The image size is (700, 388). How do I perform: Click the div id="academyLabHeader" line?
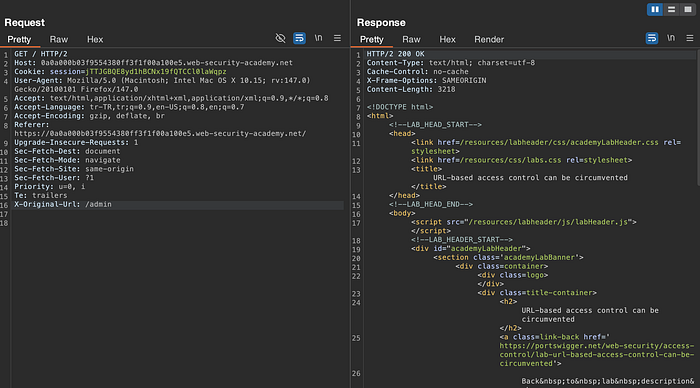click(x=471, y=249)
